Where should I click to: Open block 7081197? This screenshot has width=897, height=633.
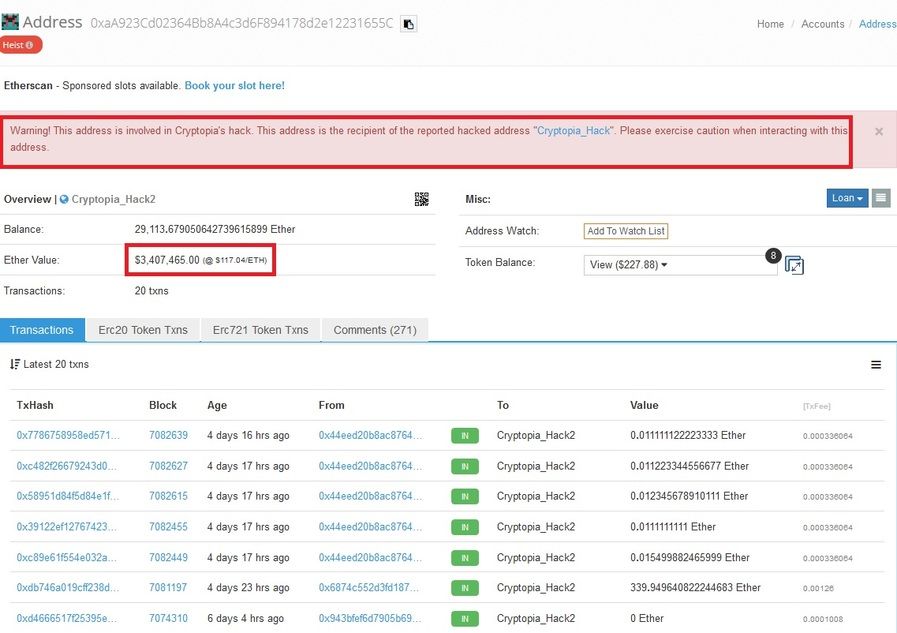[168, 588]
